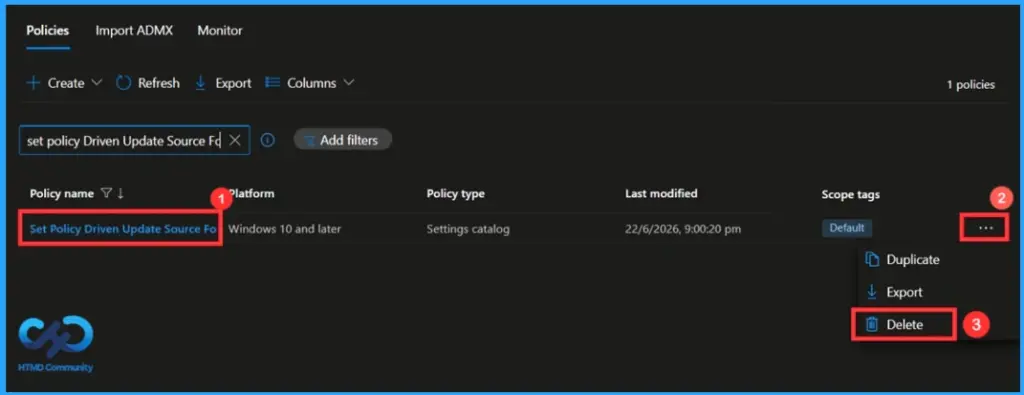The width and height of the screenshot is (1024, 395).
Task: Click the Default scope tag badge
Action: [846, 229]
